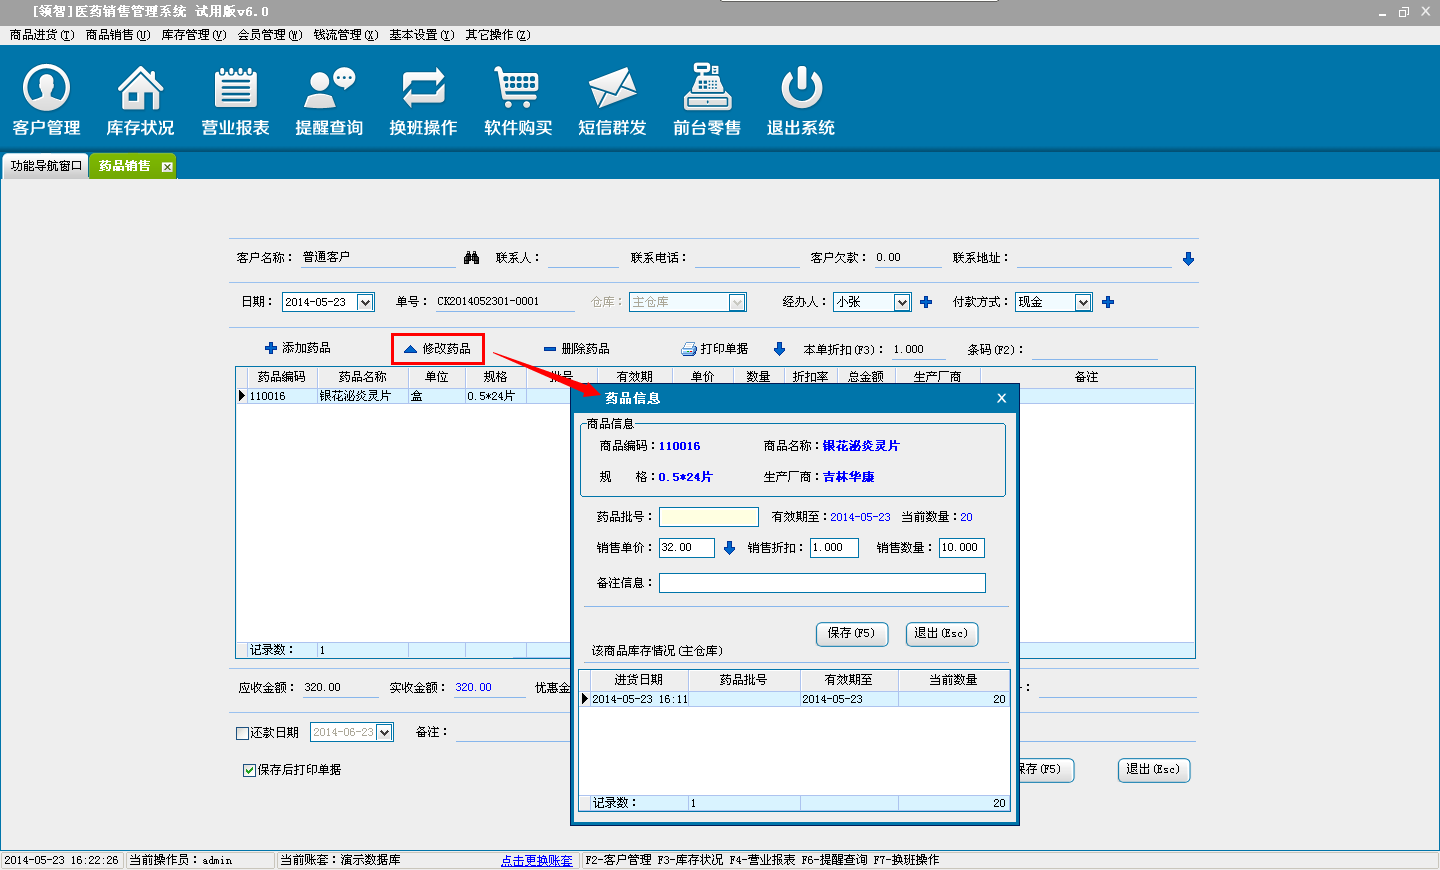The image size is (1440, 870).
Task: Open 客户管理 customer management icon
Action: click(x=46, y=100)
